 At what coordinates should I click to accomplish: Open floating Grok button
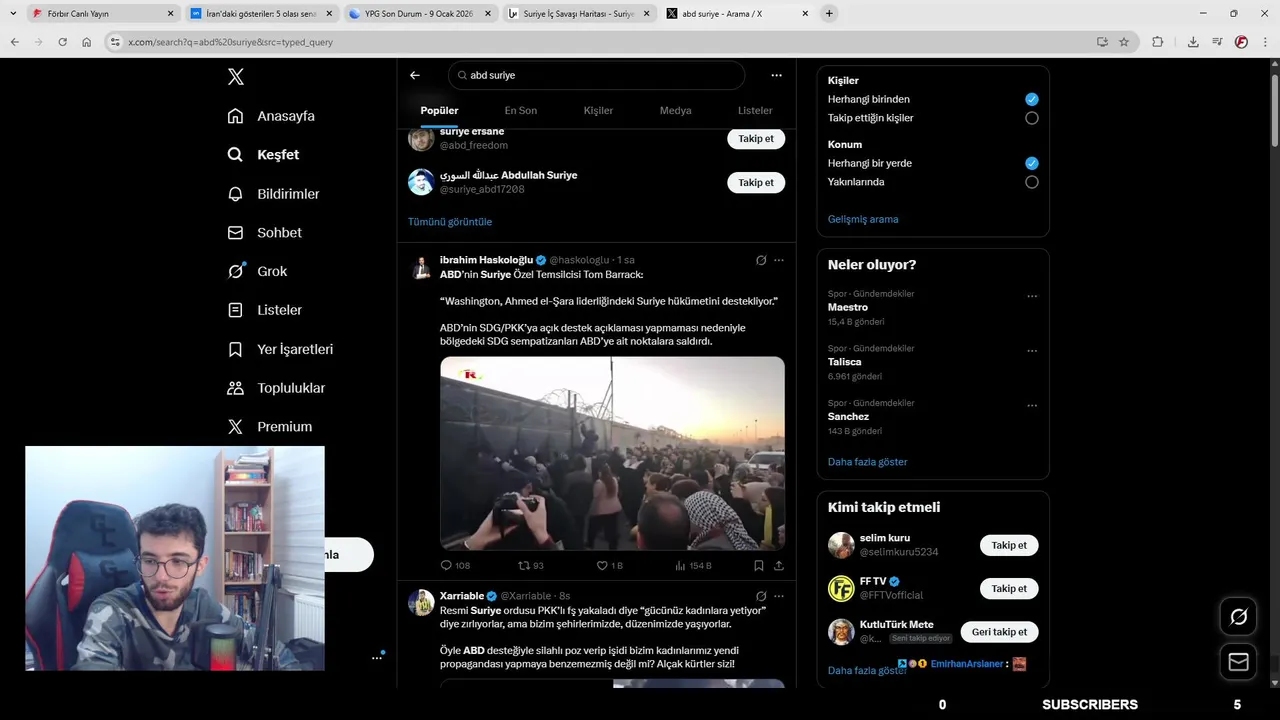1238,617
